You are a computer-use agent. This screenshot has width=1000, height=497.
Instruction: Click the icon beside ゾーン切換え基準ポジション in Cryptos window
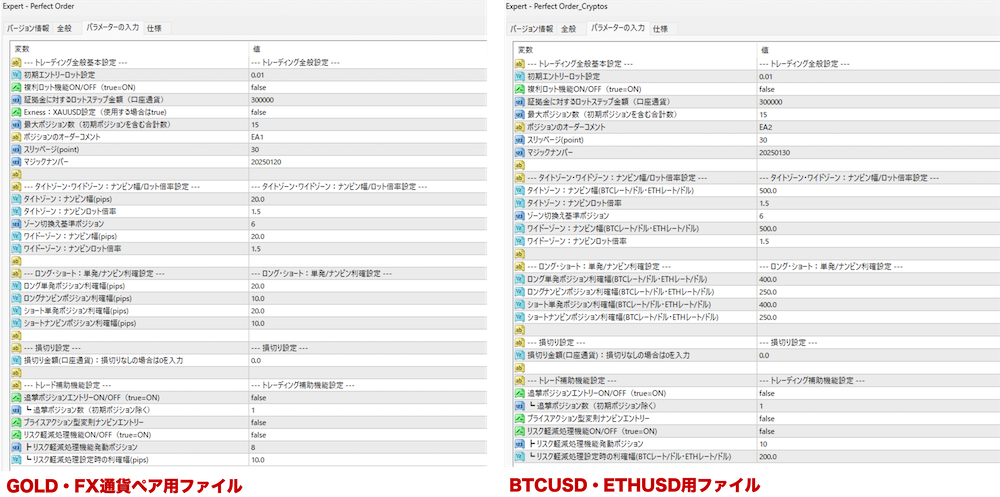[x=519, y=215]
